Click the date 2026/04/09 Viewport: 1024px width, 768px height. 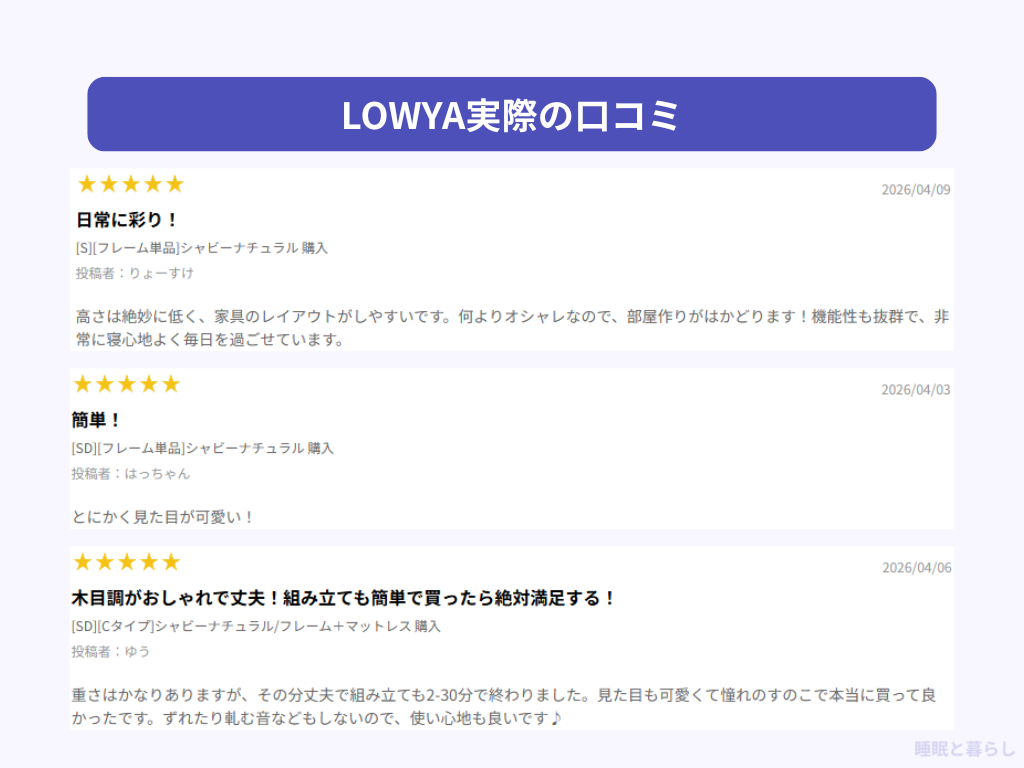[x=916, y=189]
